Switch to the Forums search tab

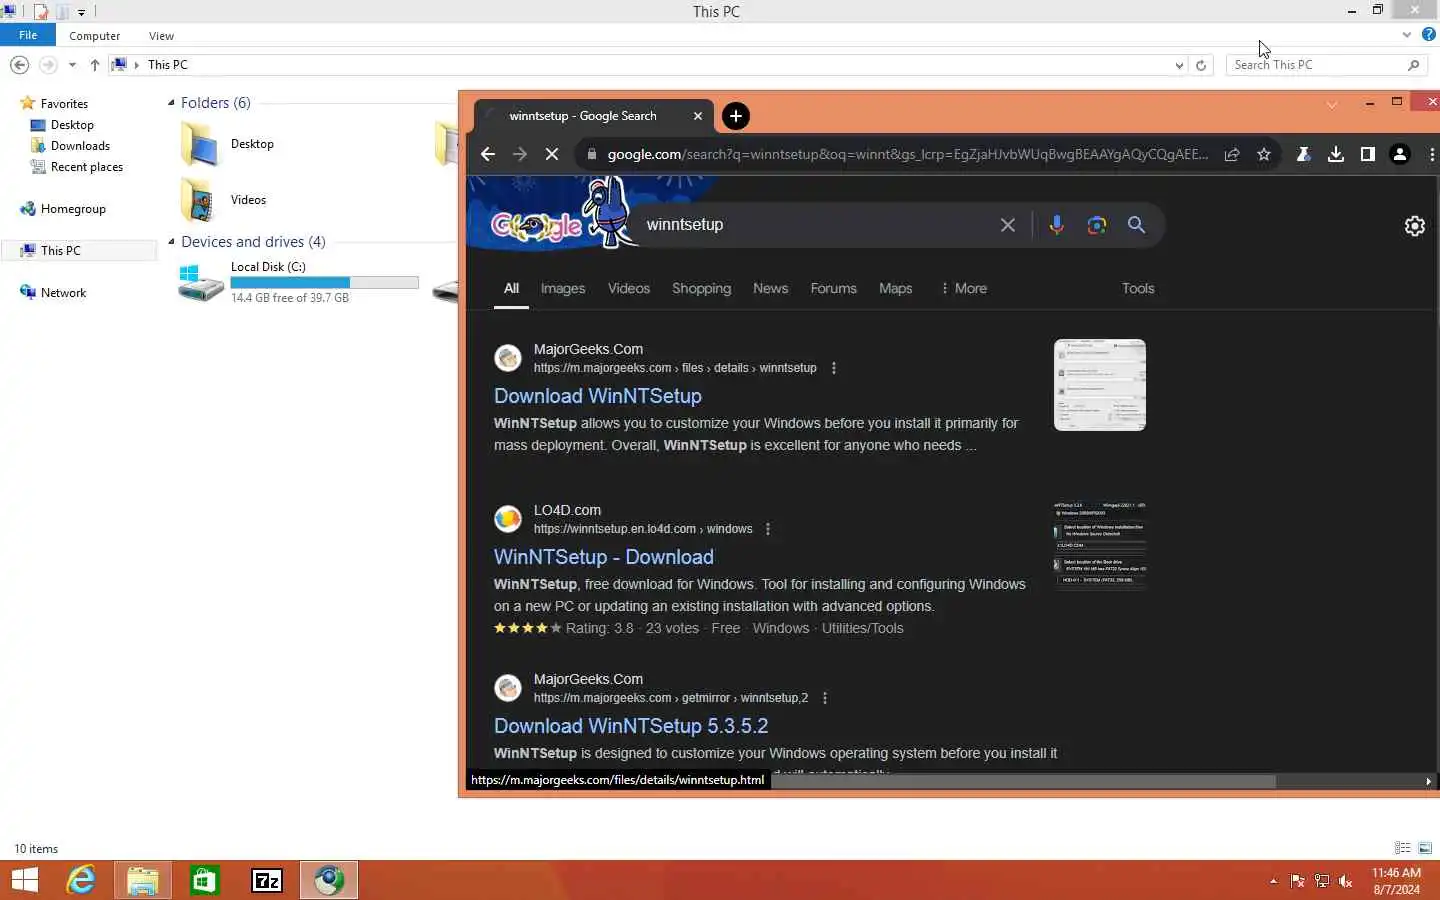coord(833,288)
